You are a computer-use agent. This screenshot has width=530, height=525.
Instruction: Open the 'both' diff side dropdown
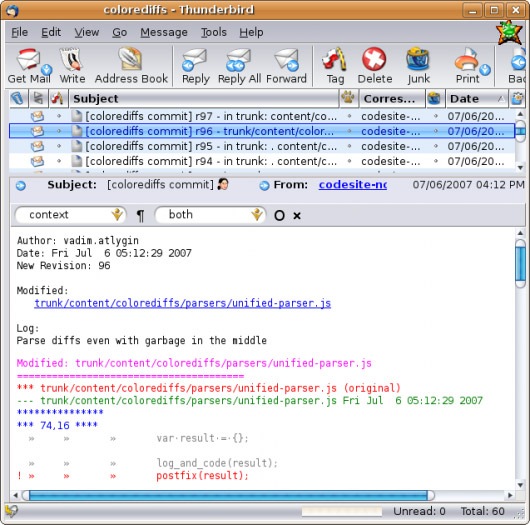pos(210,215)
